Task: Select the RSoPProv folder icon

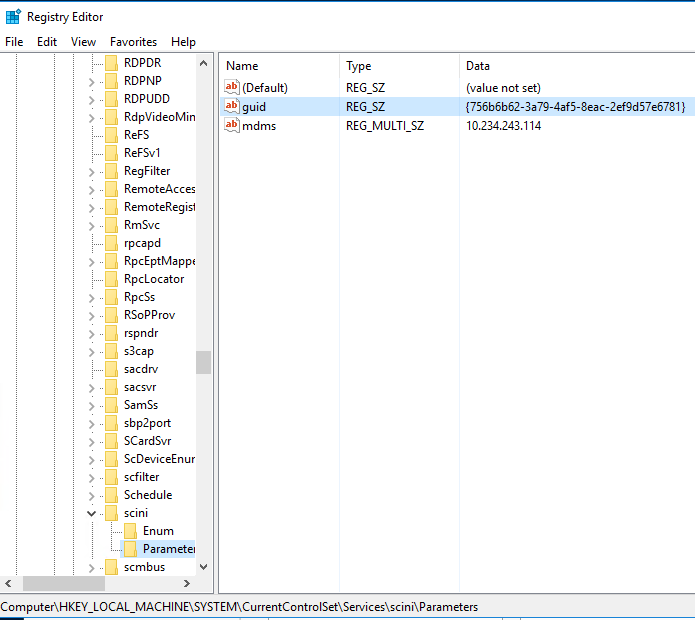Action: coord(112,315)
